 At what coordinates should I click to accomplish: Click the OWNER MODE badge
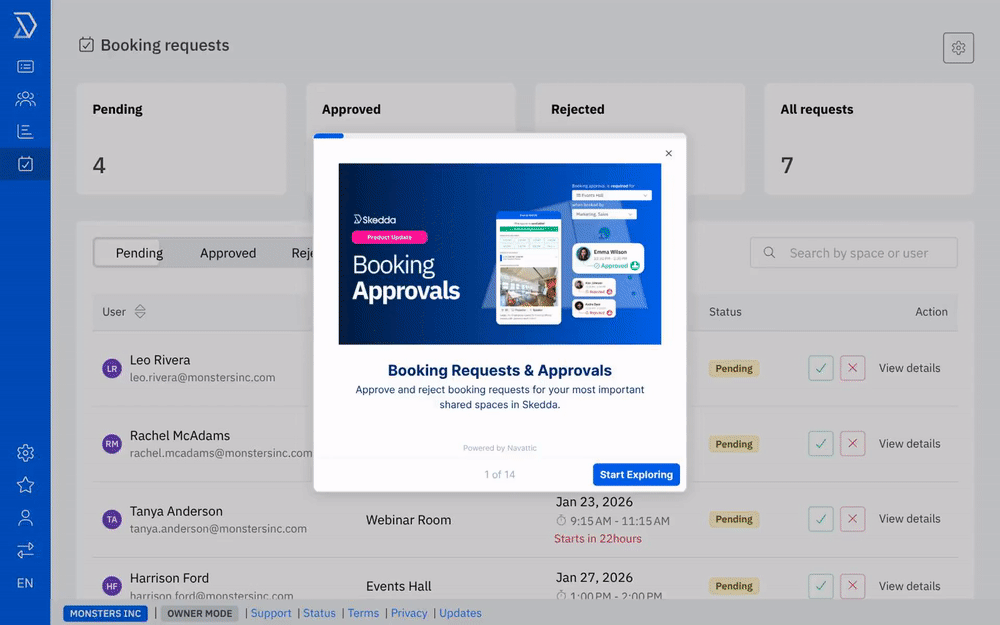pos(200,614)
